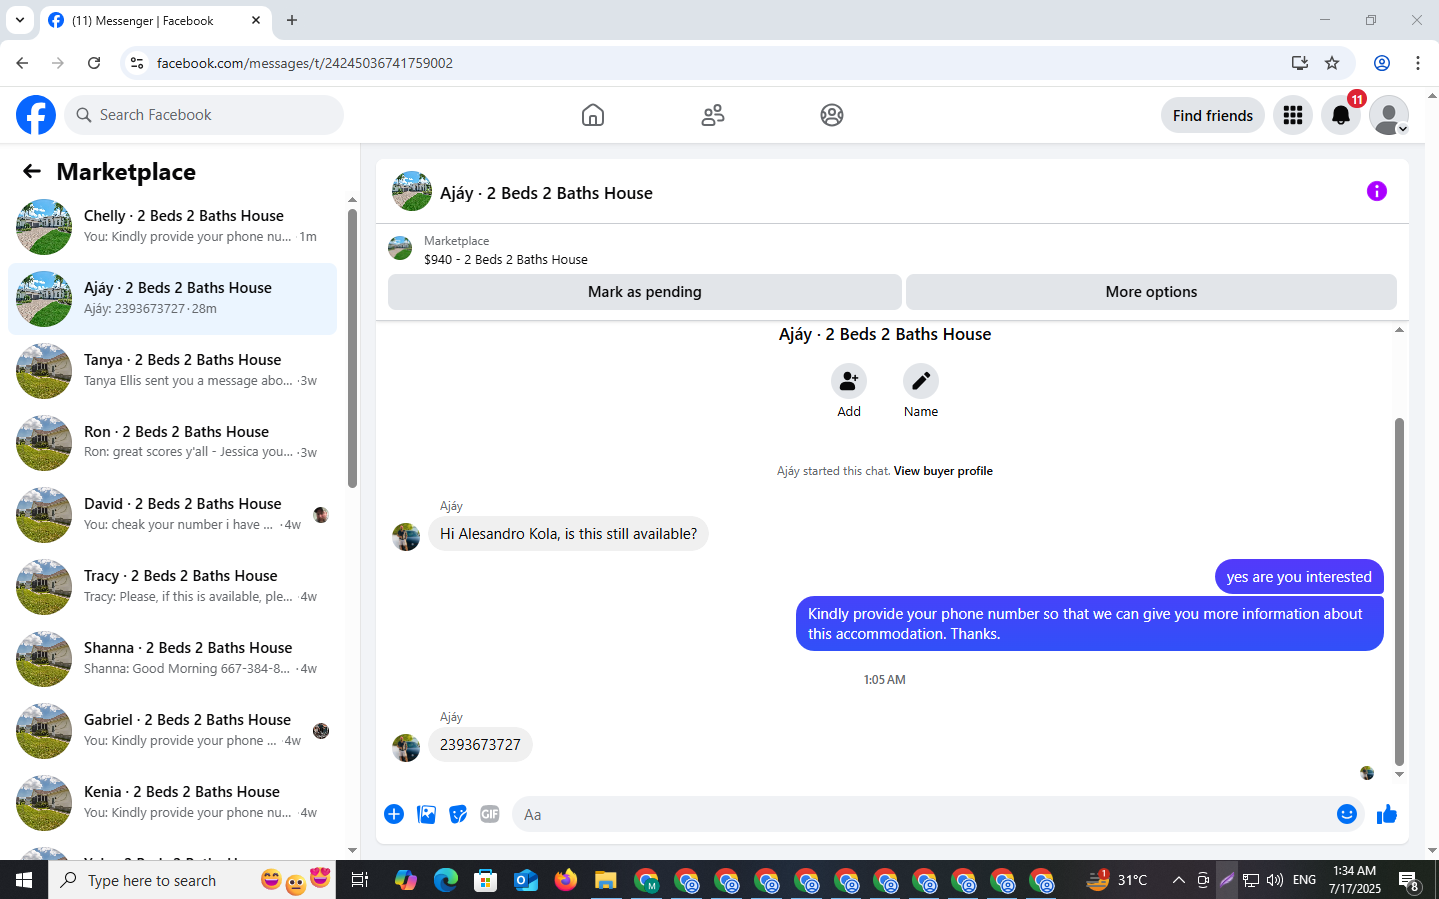1439x899 pixels.
Task: Choose a sticker icon in composer
Action: pyautogui.click(x=458, y=814)
